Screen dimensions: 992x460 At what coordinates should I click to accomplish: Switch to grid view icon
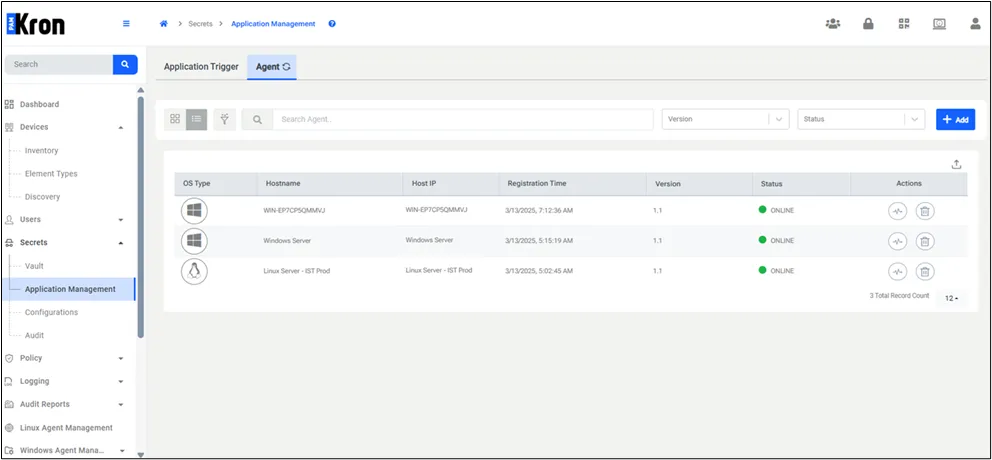click(x=175, y=119)
